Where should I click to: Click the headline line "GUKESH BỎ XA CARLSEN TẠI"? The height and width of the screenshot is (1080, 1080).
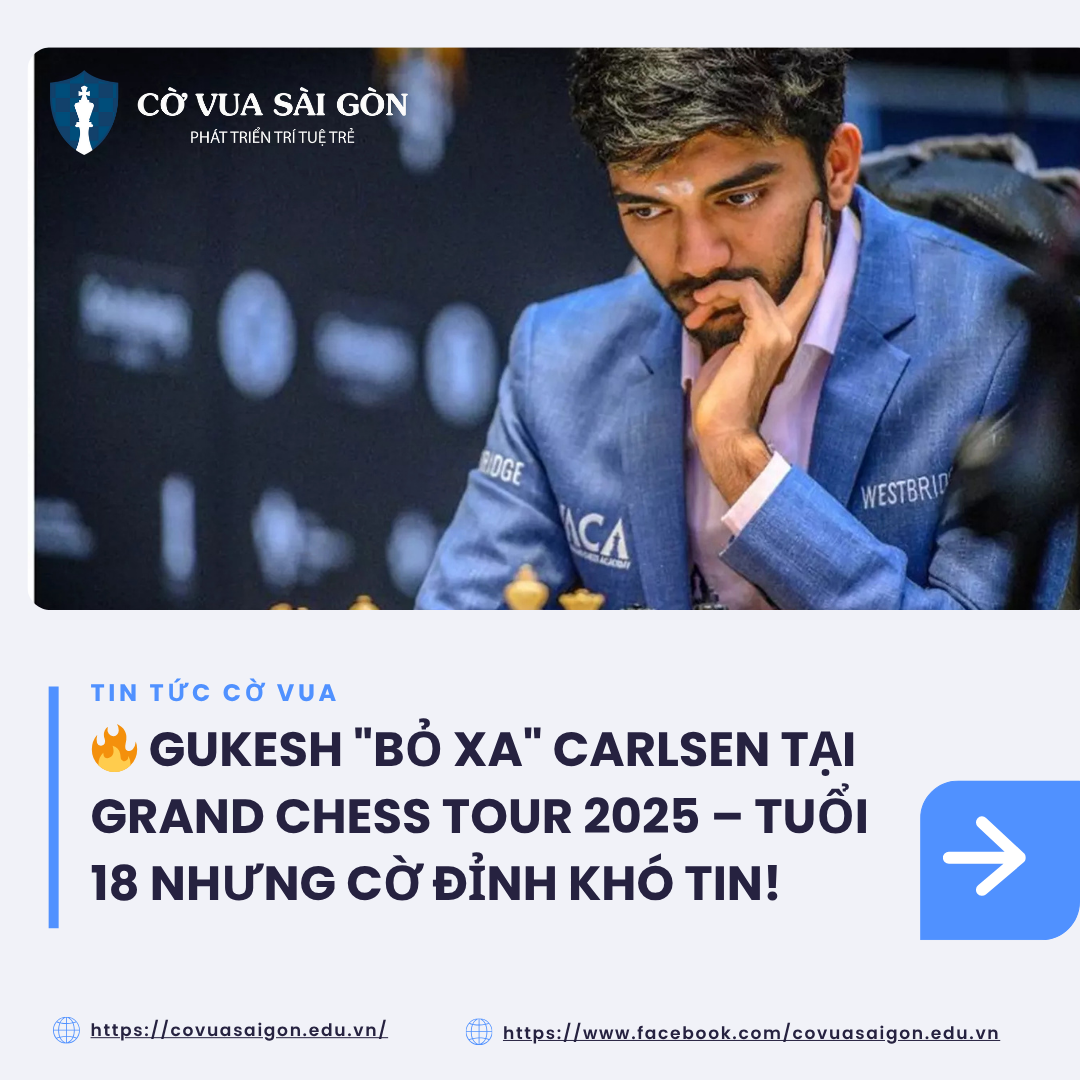click(502, 749)
